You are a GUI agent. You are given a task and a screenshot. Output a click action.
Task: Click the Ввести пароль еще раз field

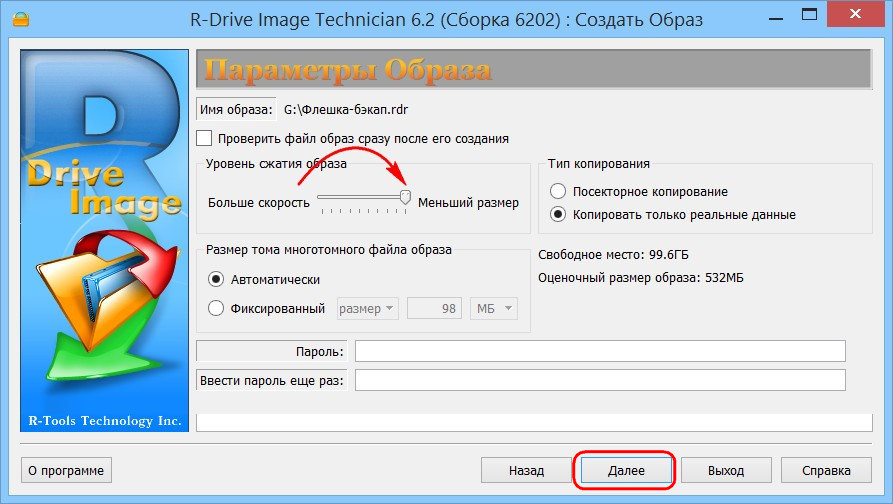600,380
